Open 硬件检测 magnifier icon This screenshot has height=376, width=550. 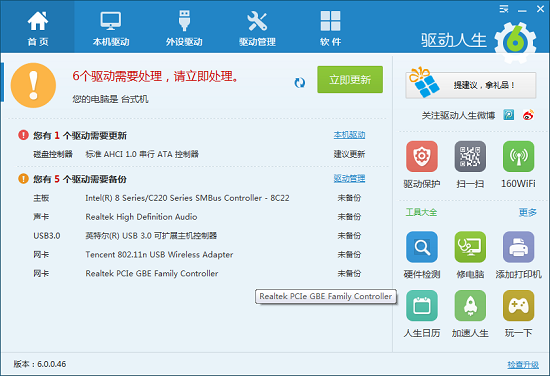click(422, 247)
